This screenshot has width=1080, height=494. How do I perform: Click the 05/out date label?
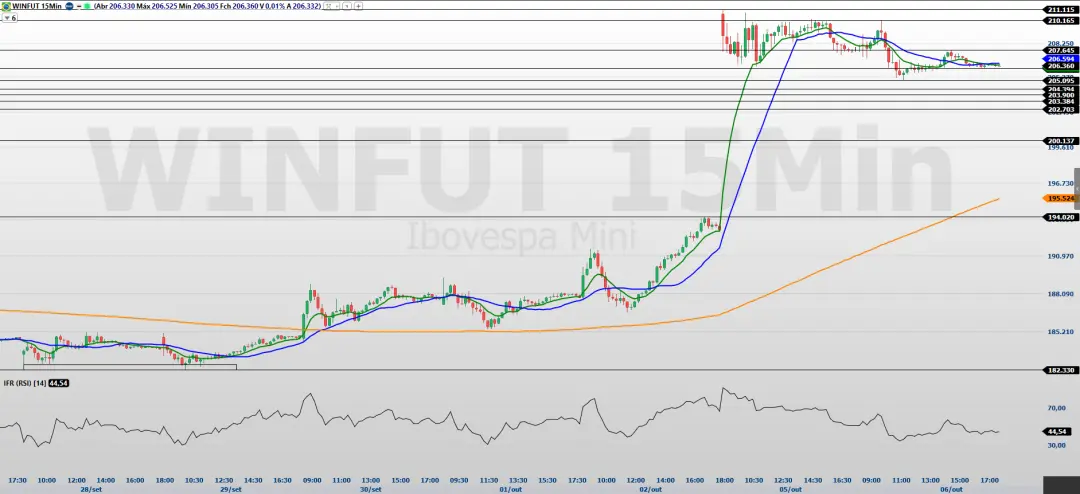pos(791,489)
